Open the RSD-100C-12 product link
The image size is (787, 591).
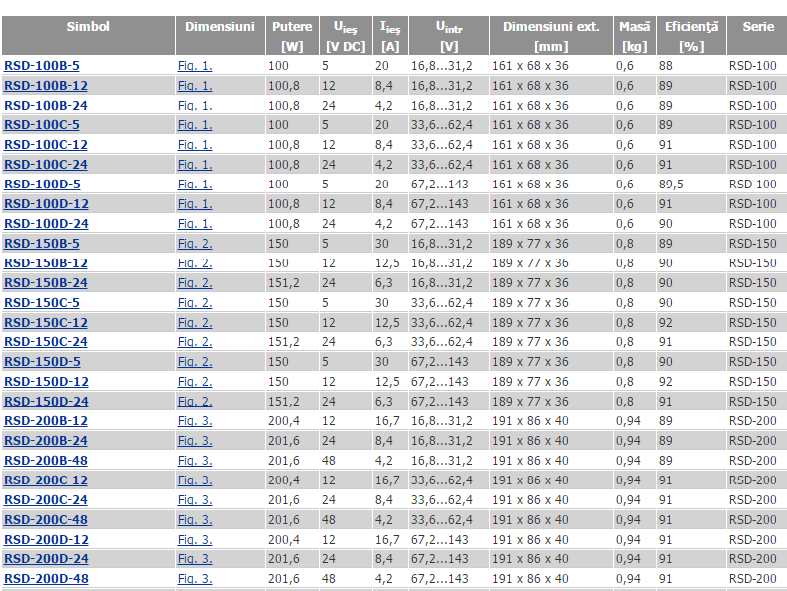coord(46,145)
